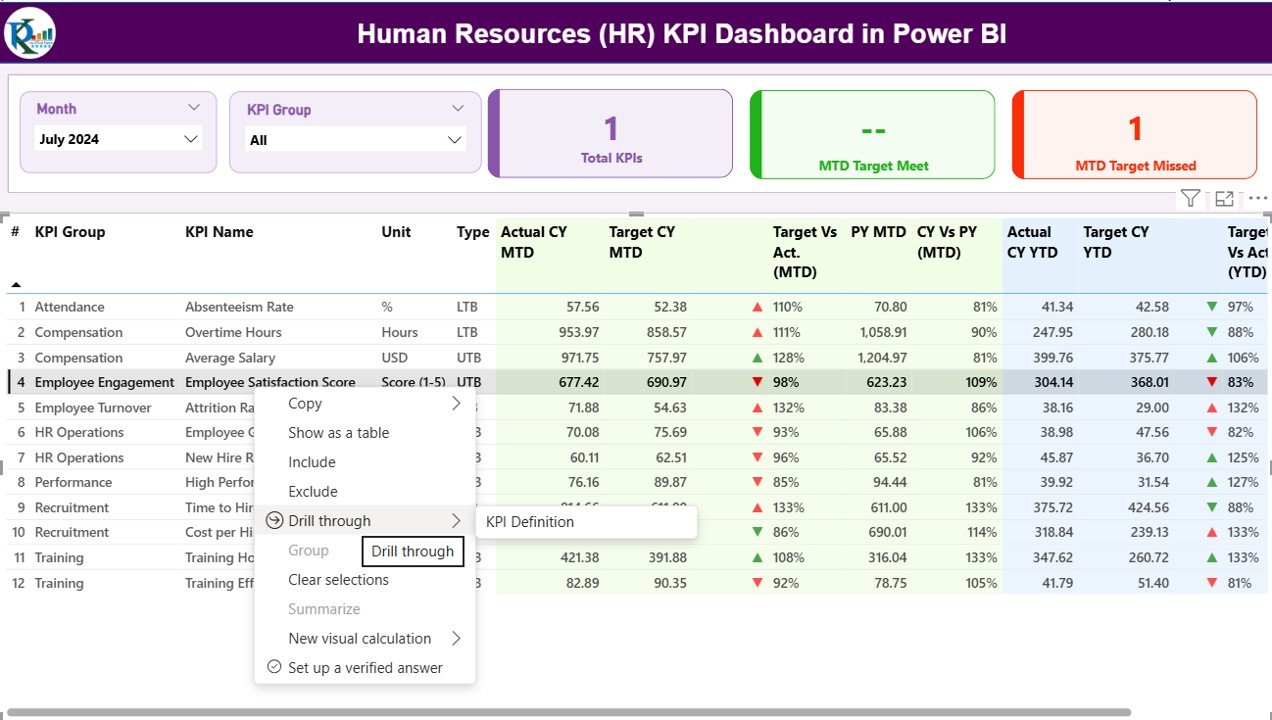This screenshot has width=1272, height=720.
Task: Expand the Copy submenu chevron
Action: point(456,403)
